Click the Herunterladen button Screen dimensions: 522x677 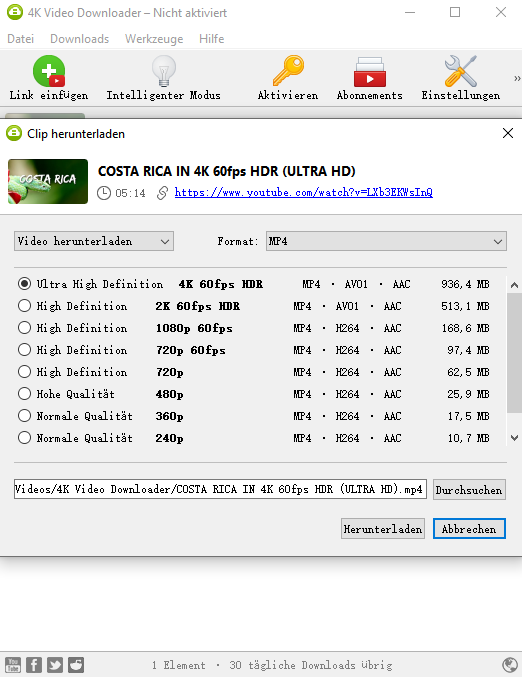pyautogui.click(x=383, y=529)
